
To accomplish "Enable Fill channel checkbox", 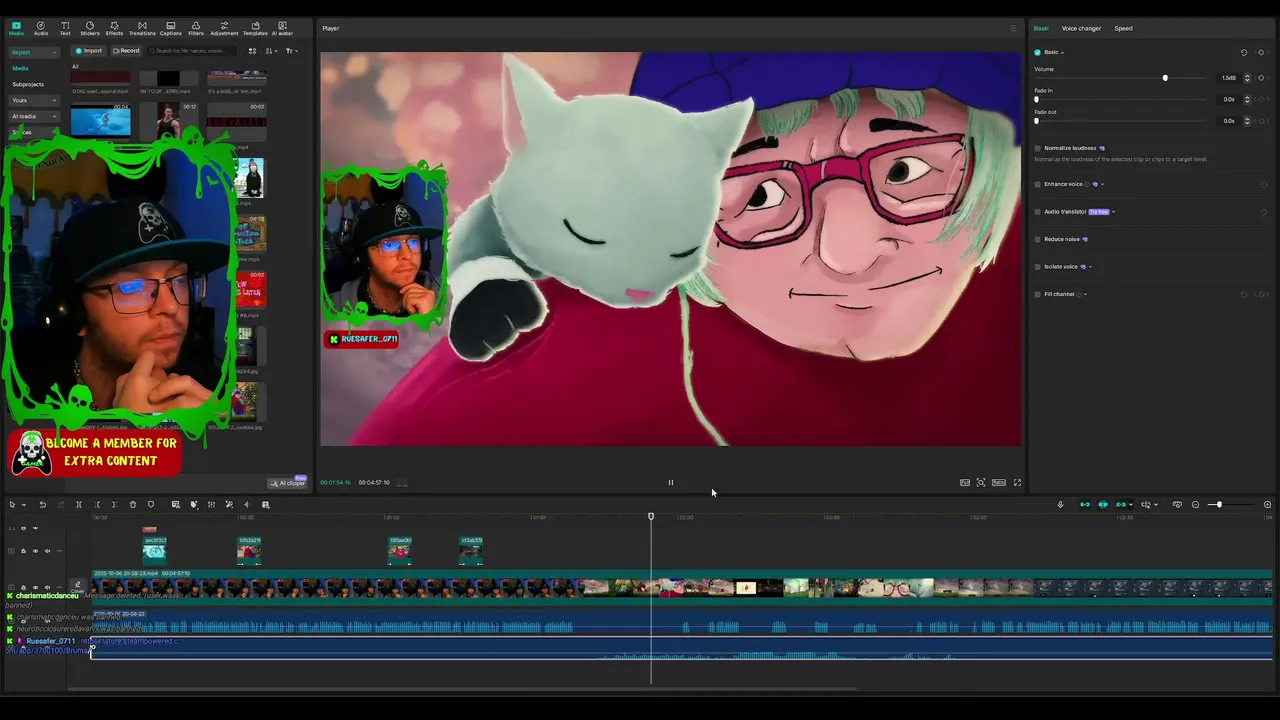I will 1037,294.
